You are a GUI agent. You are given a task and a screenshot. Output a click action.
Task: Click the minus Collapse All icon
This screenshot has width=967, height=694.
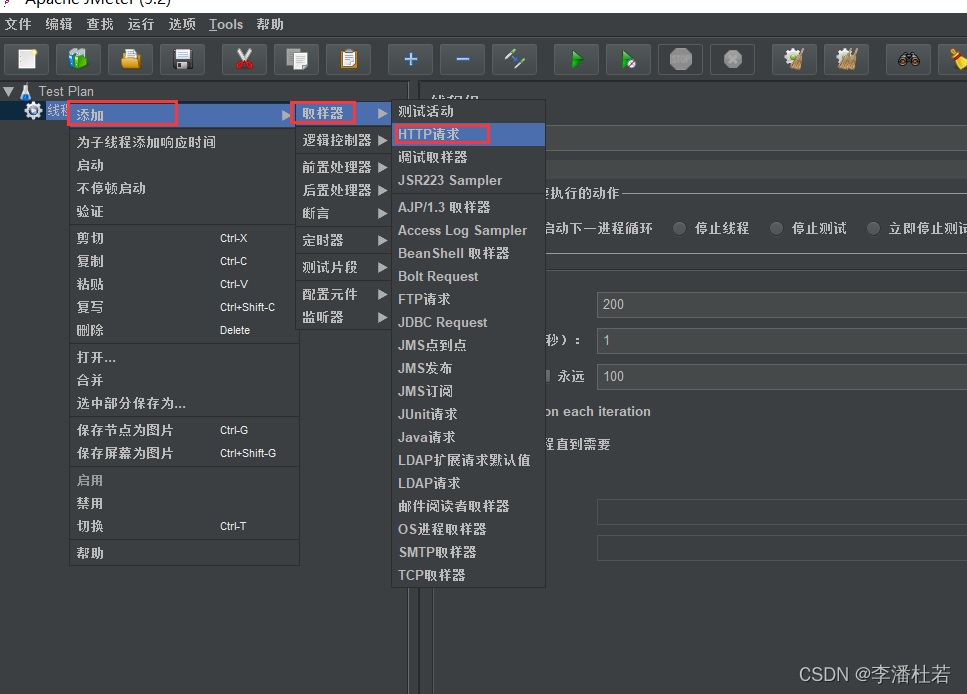[x=463, y=59]
